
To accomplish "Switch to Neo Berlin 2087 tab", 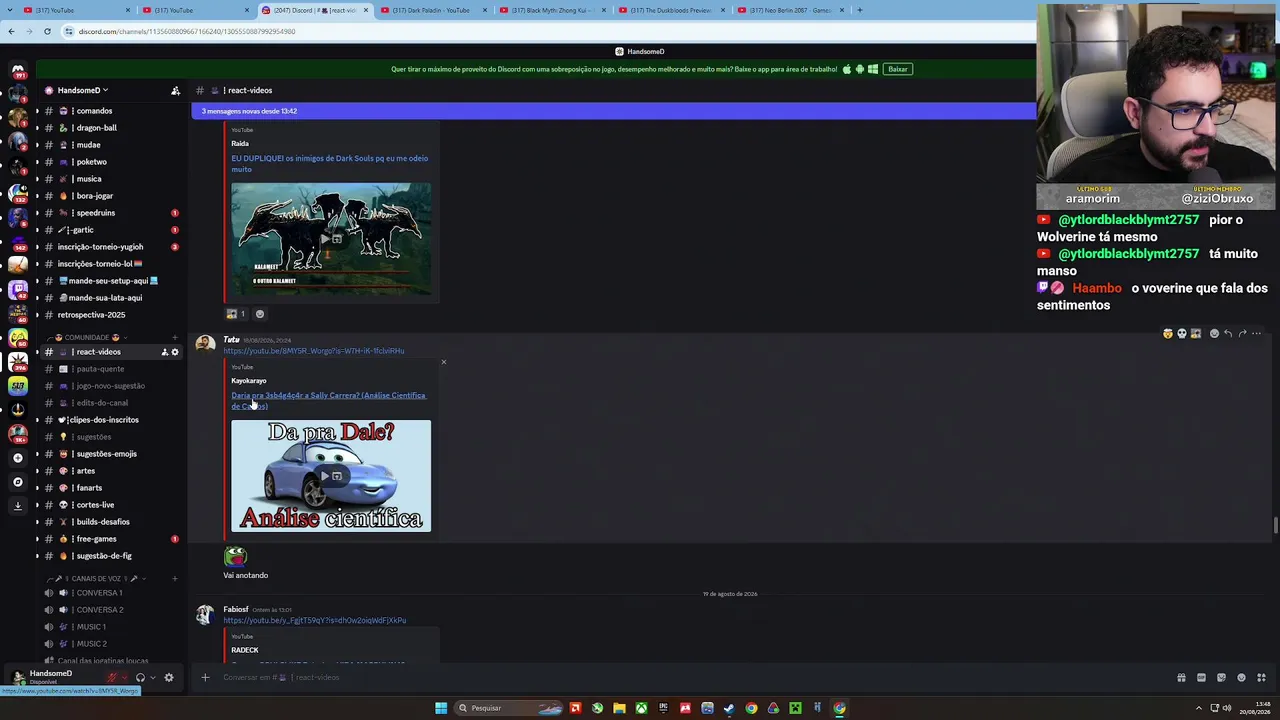I will (x=789, y=10).
